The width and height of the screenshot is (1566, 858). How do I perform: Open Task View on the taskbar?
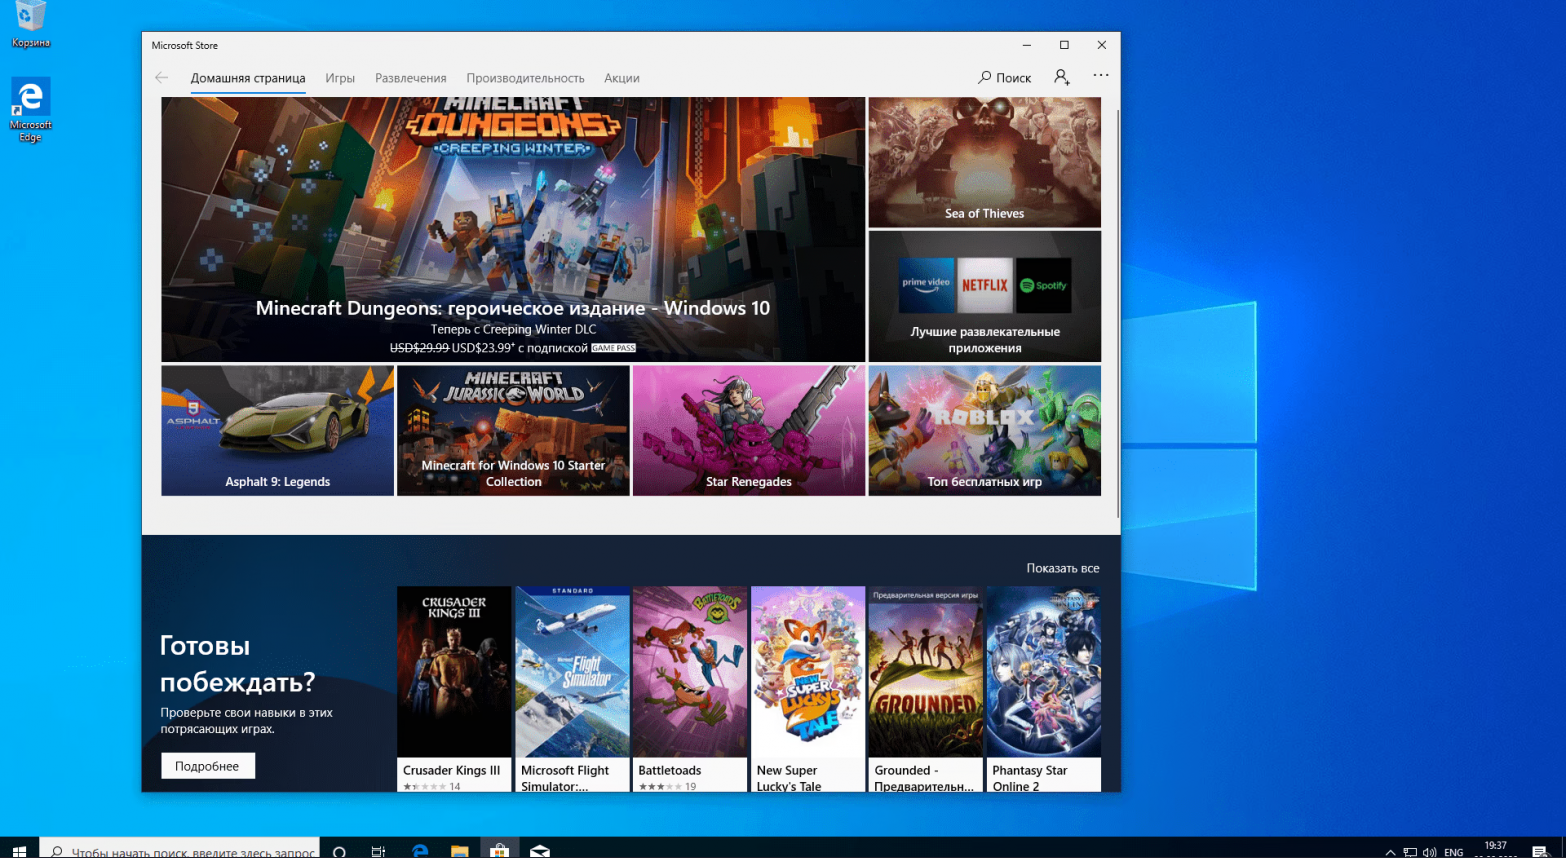point(379,851)
